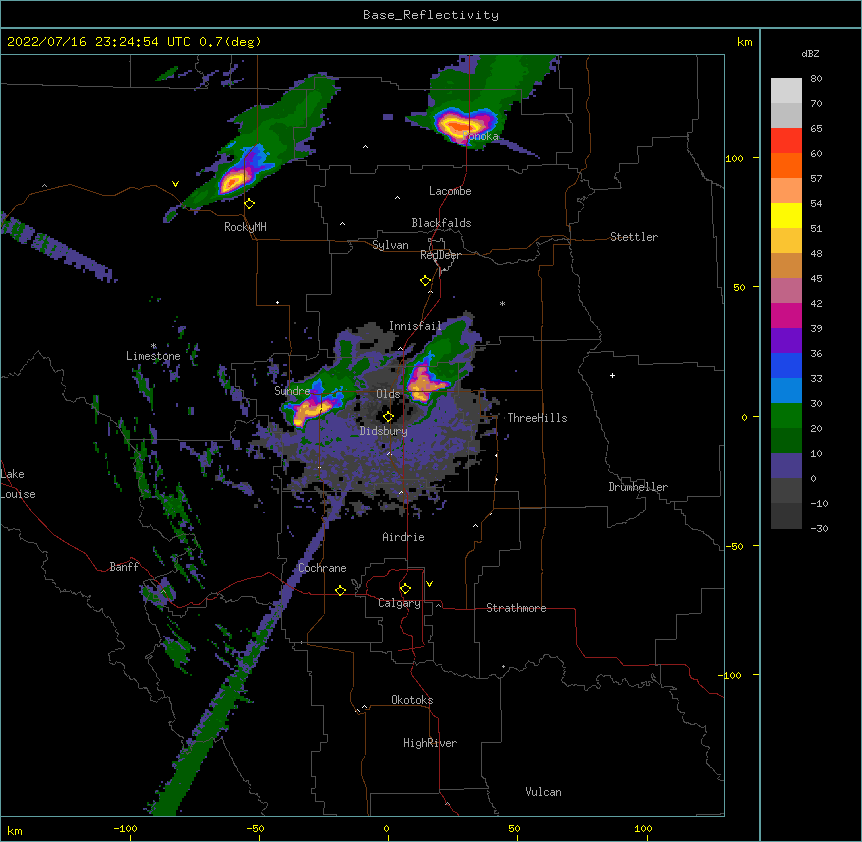862x842 pixels.
Task: Select the light gray 70-80 dBZ legend swatch
Action: 786,91
